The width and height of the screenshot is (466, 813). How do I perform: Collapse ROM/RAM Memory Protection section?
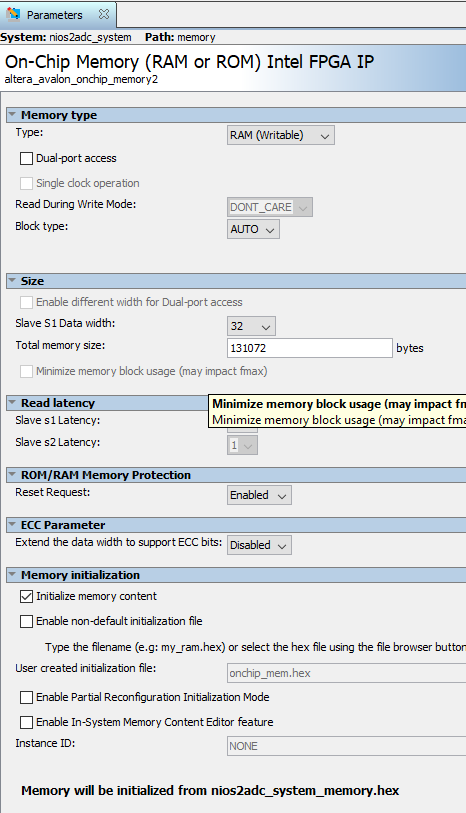(12, 474)
